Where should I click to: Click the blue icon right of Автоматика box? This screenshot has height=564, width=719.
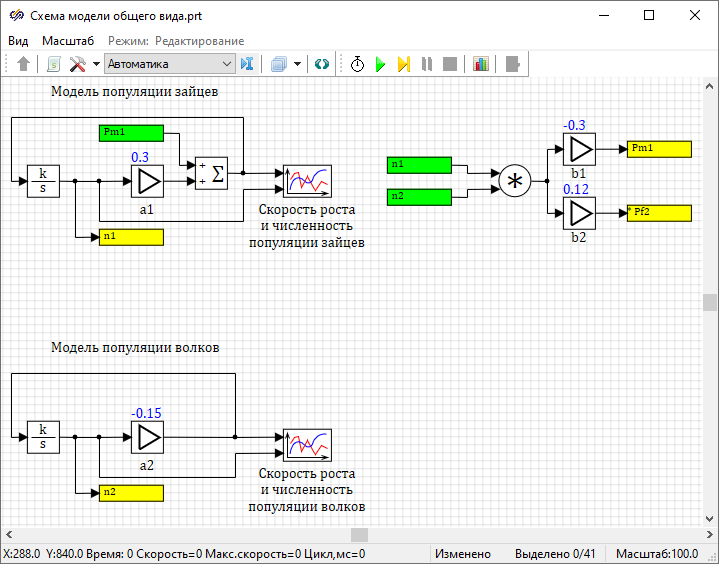(x=247, y=64)
